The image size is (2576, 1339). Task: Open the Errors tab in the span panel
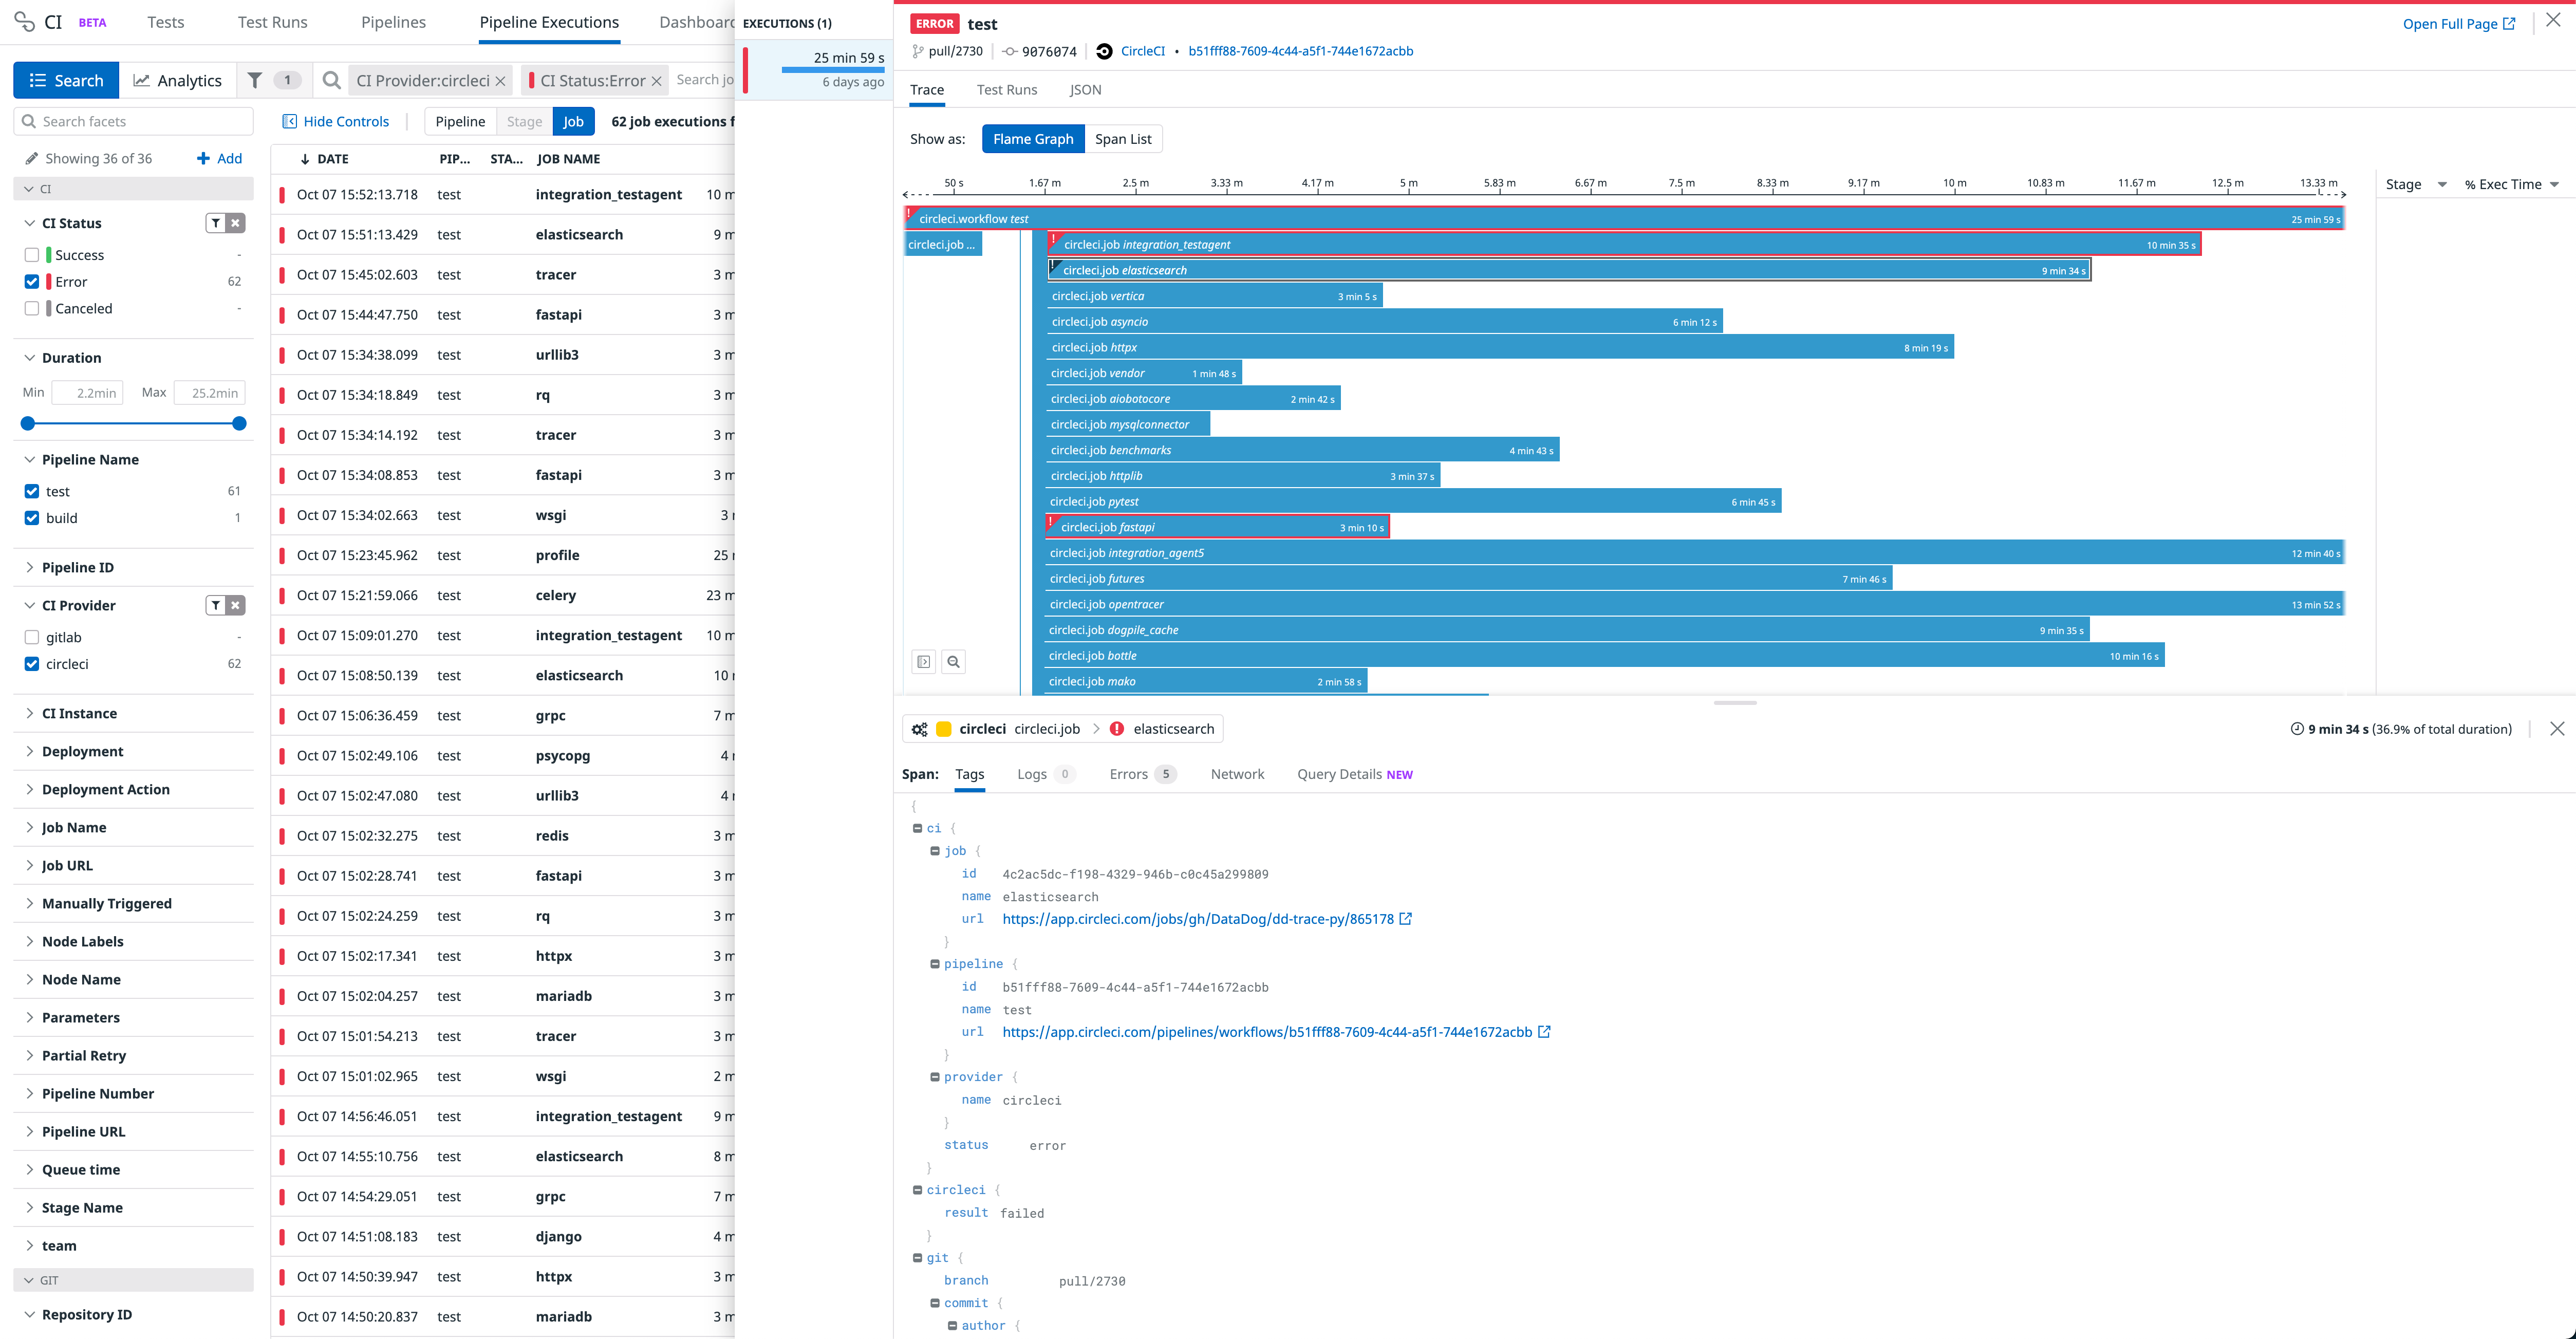[x=1131, y=774]
